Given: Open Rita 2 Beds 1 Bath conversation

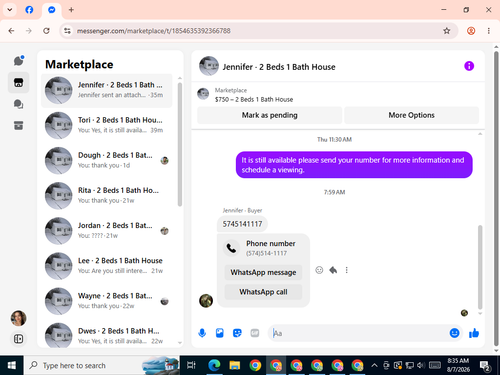Looking at the screenshot, I should point(107,196).
